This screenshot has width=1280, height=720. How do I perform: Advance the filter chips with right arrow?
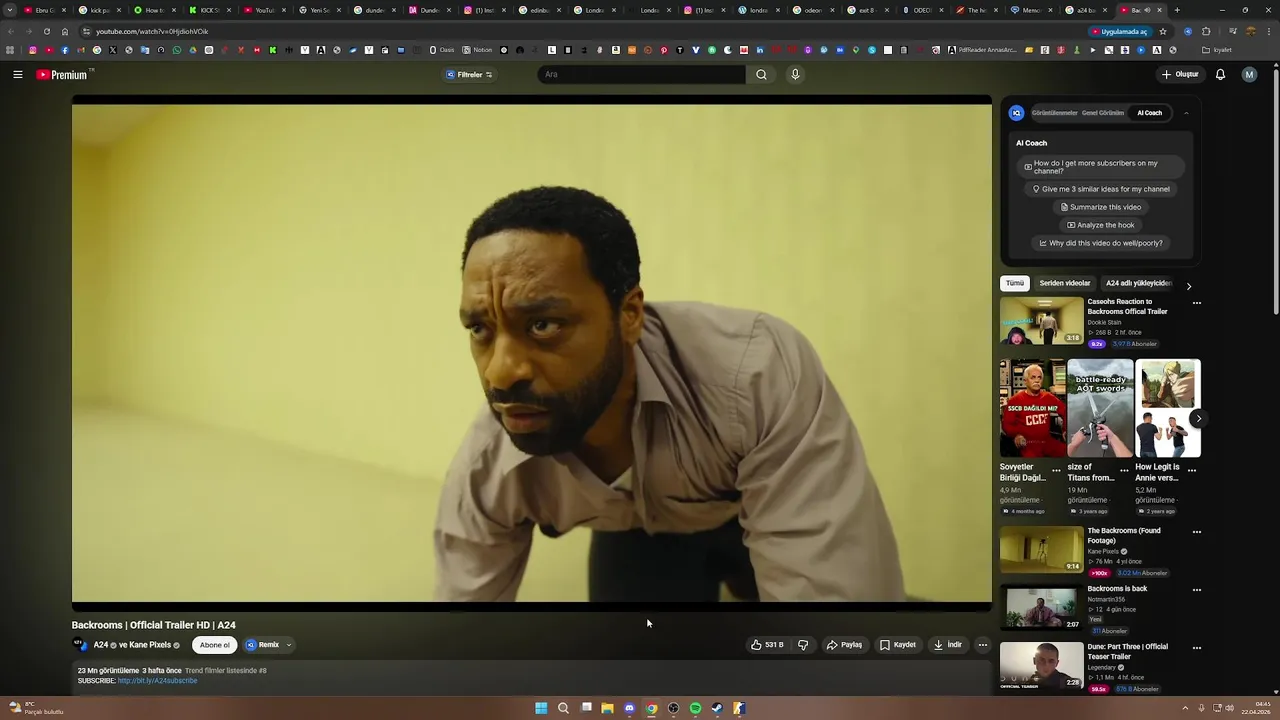pos(1189,286)
